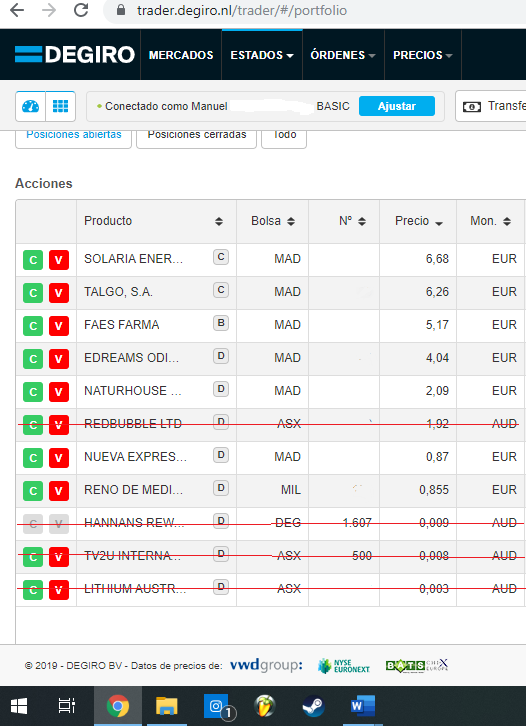Screen dimensions: 526x726
Task: Click the C category badge on SOLARIA ENER row
Action: 221,257
